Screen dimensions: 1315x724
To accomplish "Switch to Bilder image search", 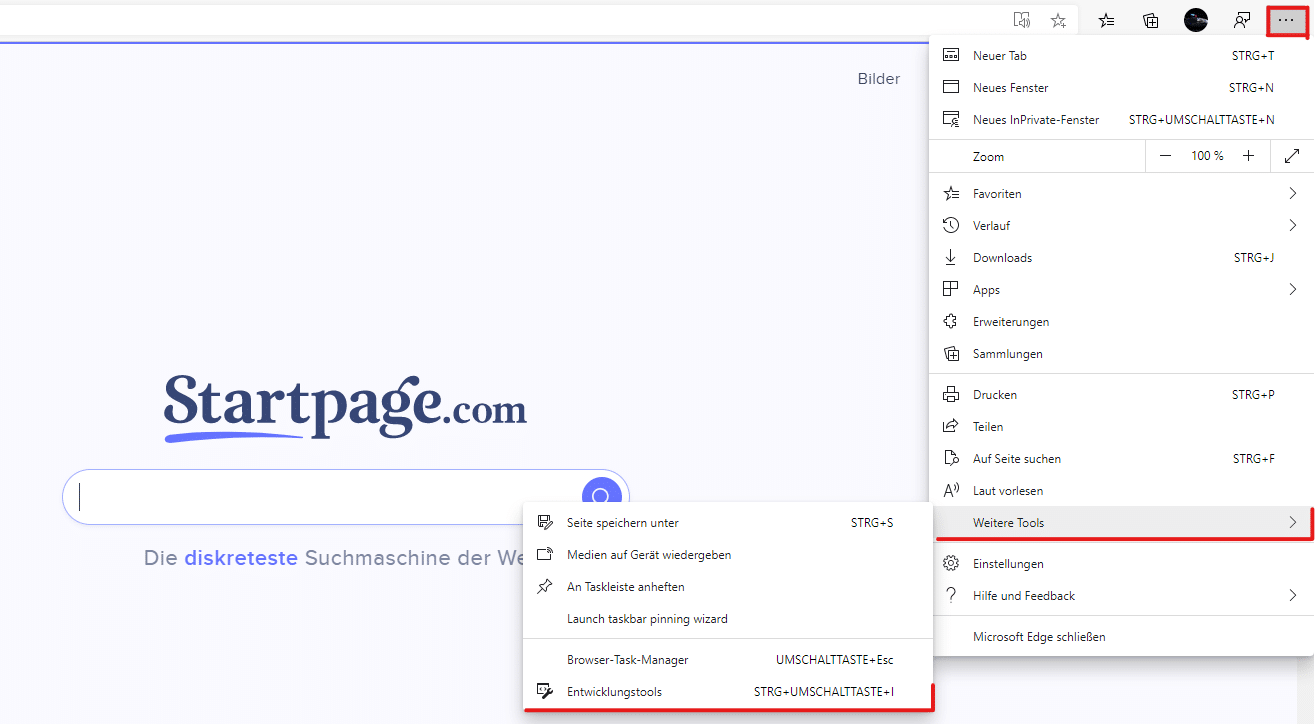I will click(x=878, y=78).
